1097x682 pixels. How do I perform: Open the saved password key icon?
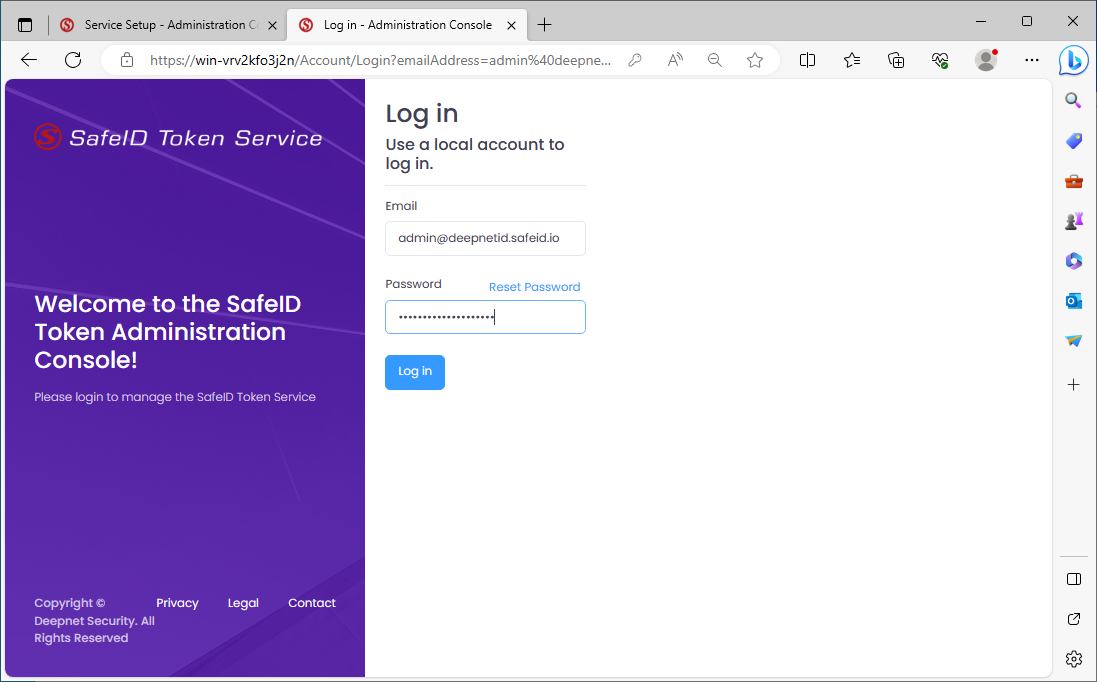click(x=635, y=60)
